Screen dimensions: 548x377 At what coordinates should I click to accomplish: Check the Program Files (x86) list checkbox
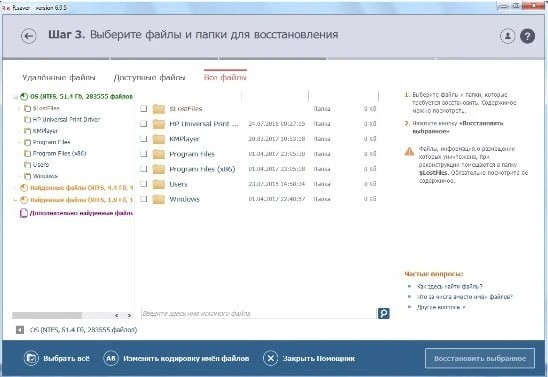click(144, 169)
